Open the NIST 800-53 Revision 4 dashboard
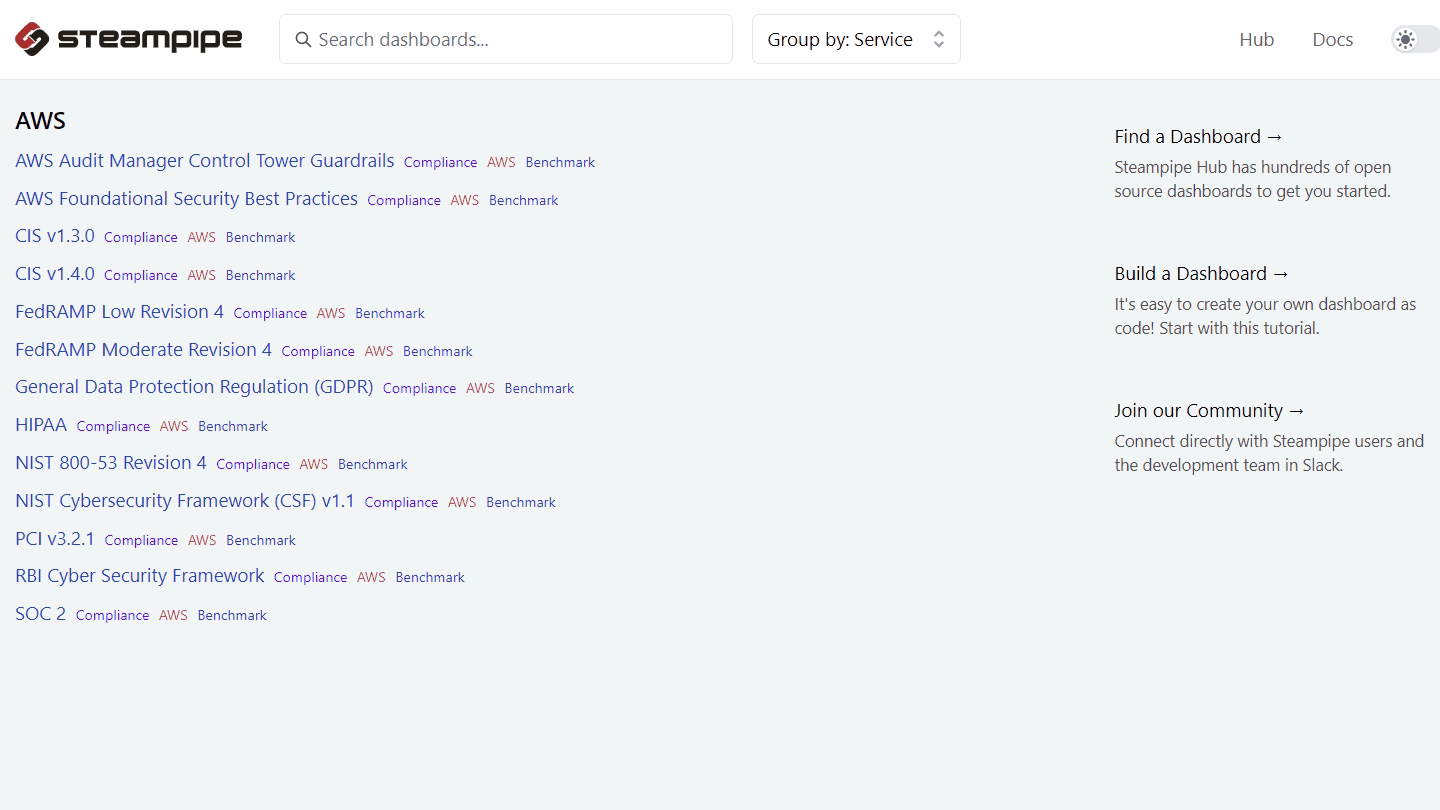Image resolution: width=1440 pixels, height=810 pixels. (x=111, y=463)
